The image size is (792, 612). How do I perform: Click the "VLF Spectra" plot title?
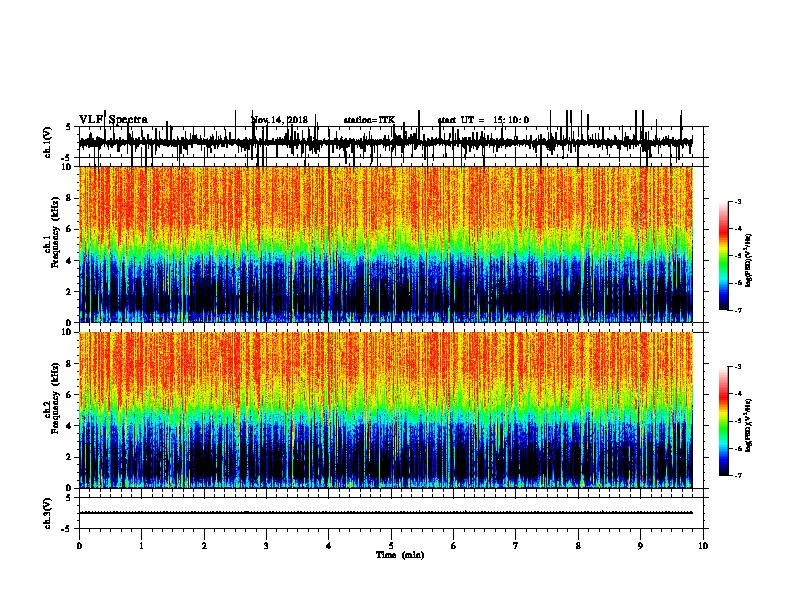(113, 120)
